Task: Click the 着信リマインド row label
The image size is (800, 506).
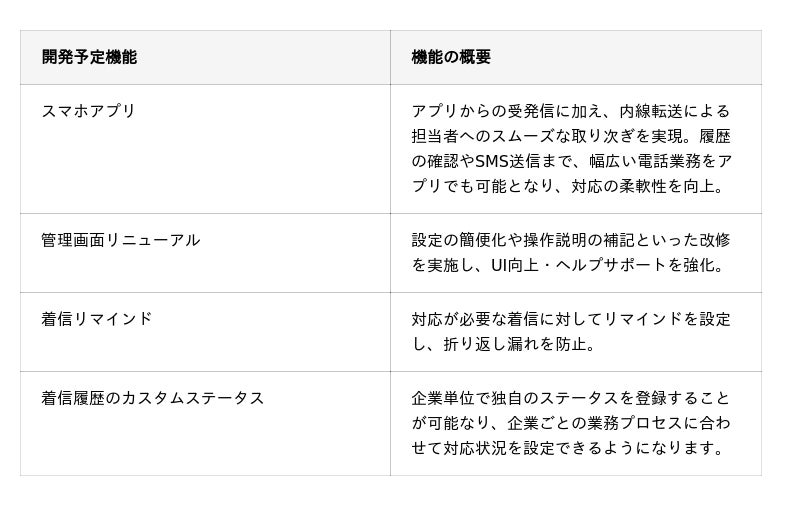Action: [96, 319]
